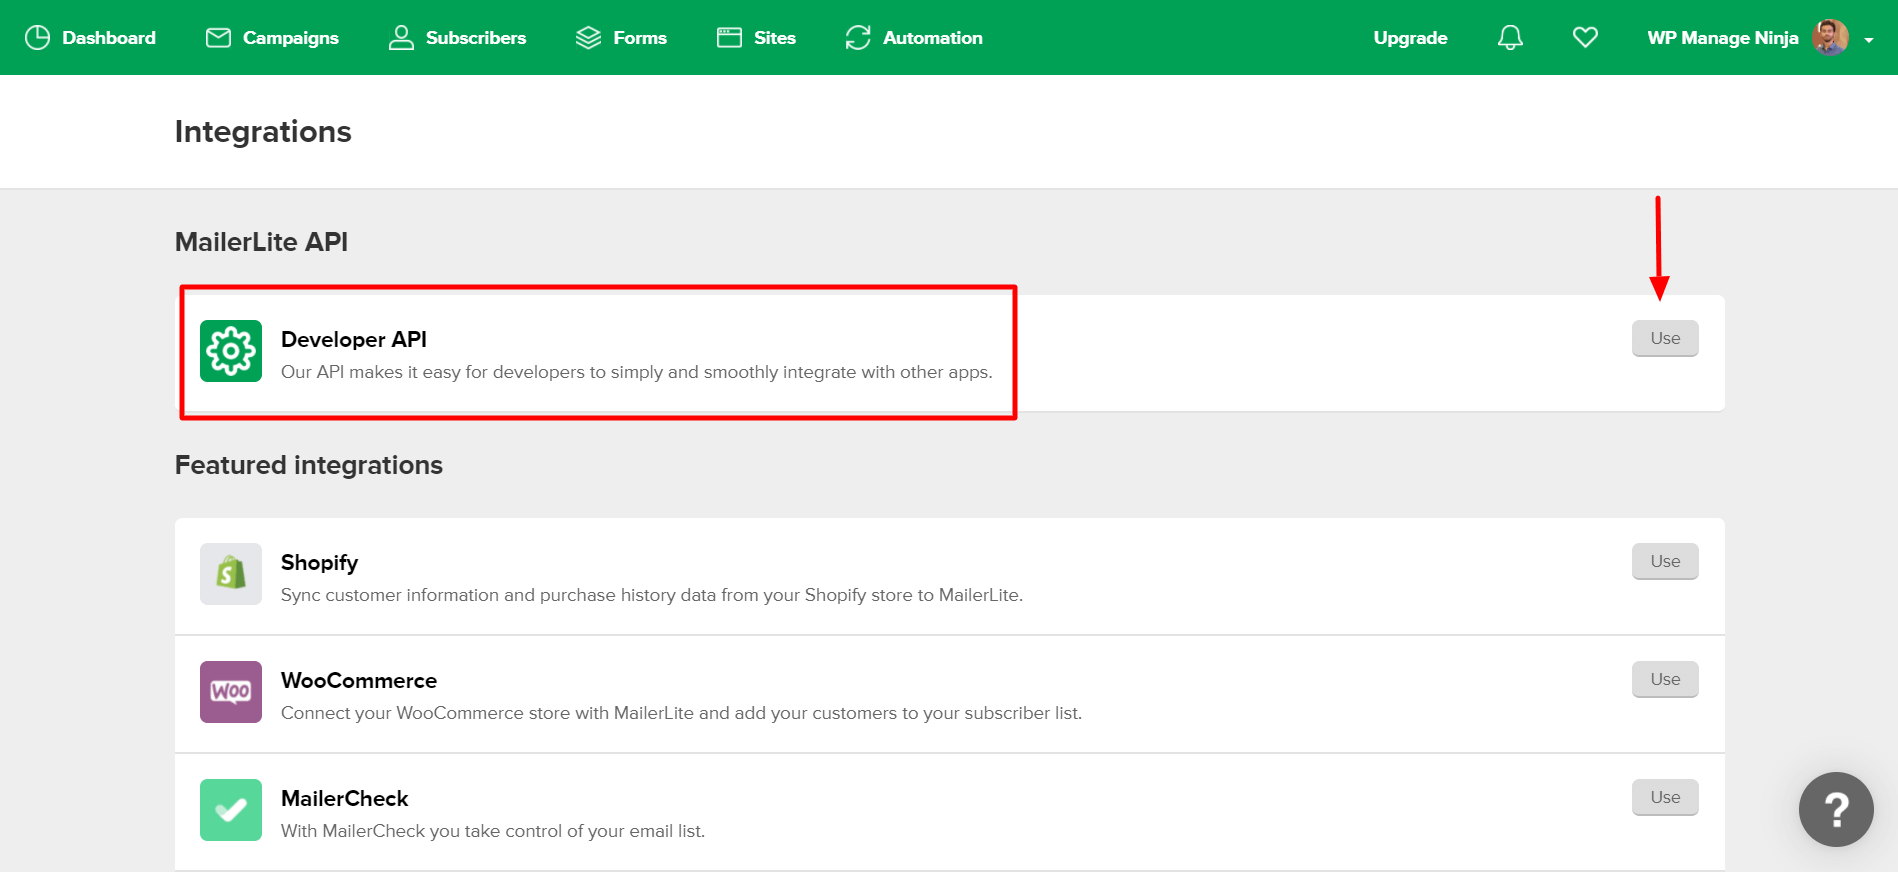
Task: Click the MailerCheck integration title
Action: (x=345, y=798)
